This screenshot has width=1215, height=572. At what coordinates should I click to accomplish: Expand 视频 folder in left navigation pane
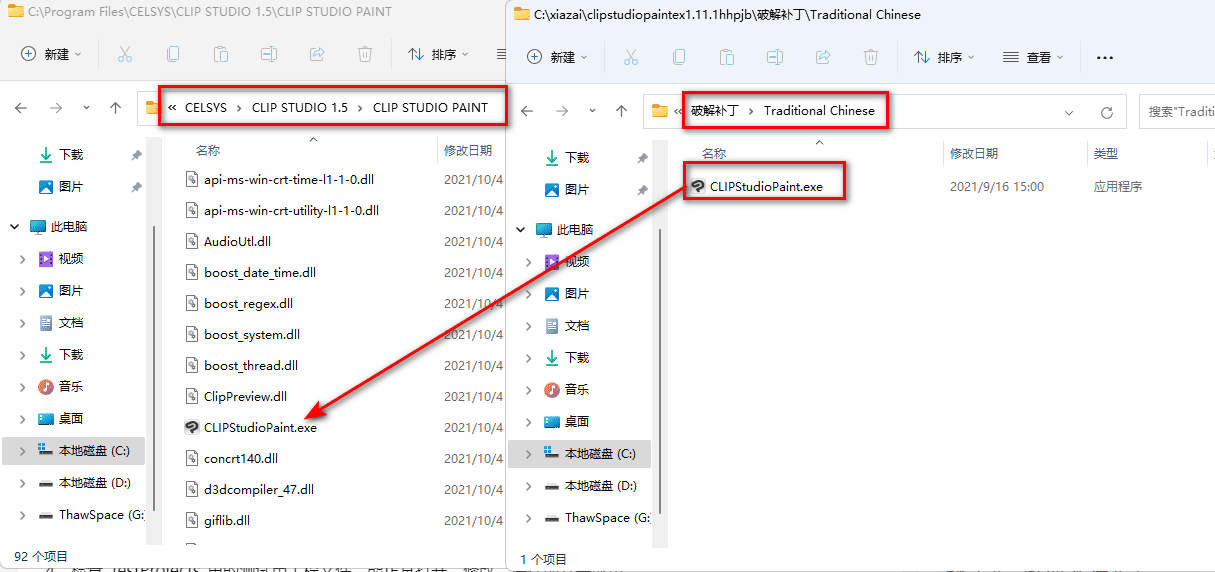coord(23,259)
